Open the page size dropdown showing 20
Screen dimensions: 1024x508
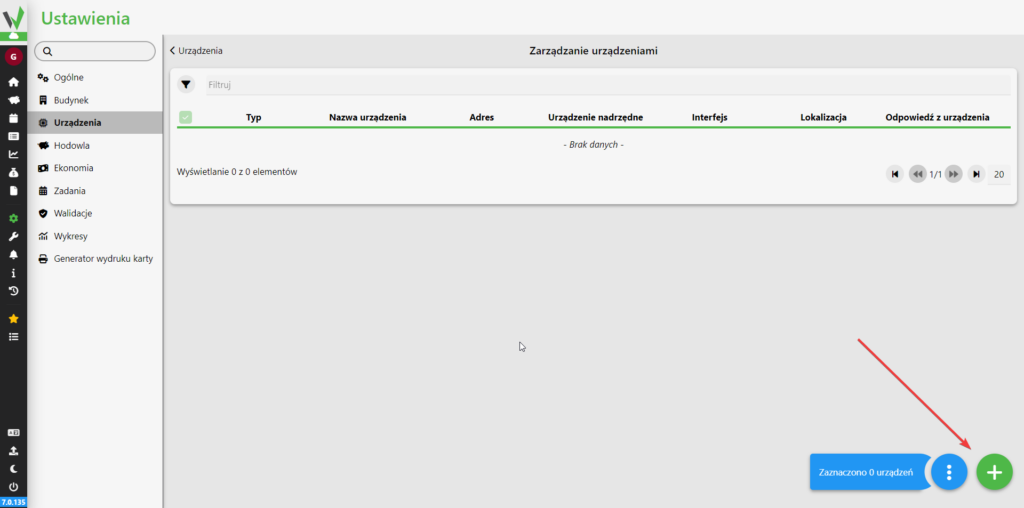click(998, 174)
